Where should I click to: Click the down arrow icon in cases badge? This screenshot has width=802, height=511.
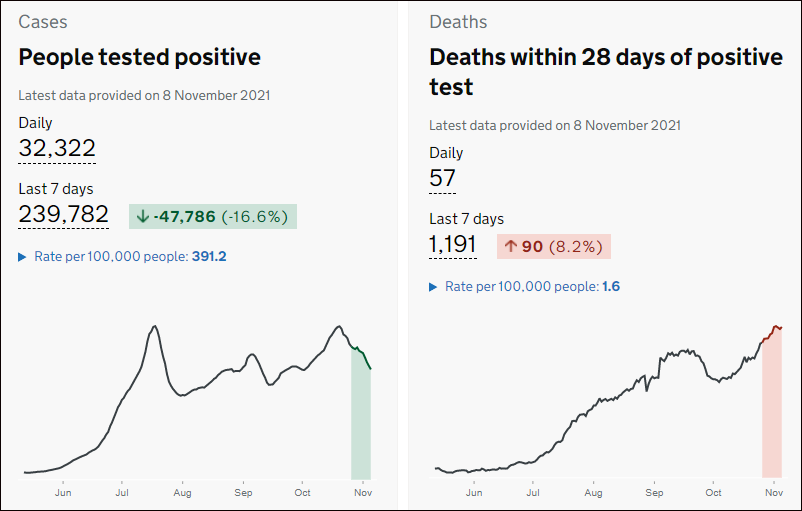click(x=143, y=217)
